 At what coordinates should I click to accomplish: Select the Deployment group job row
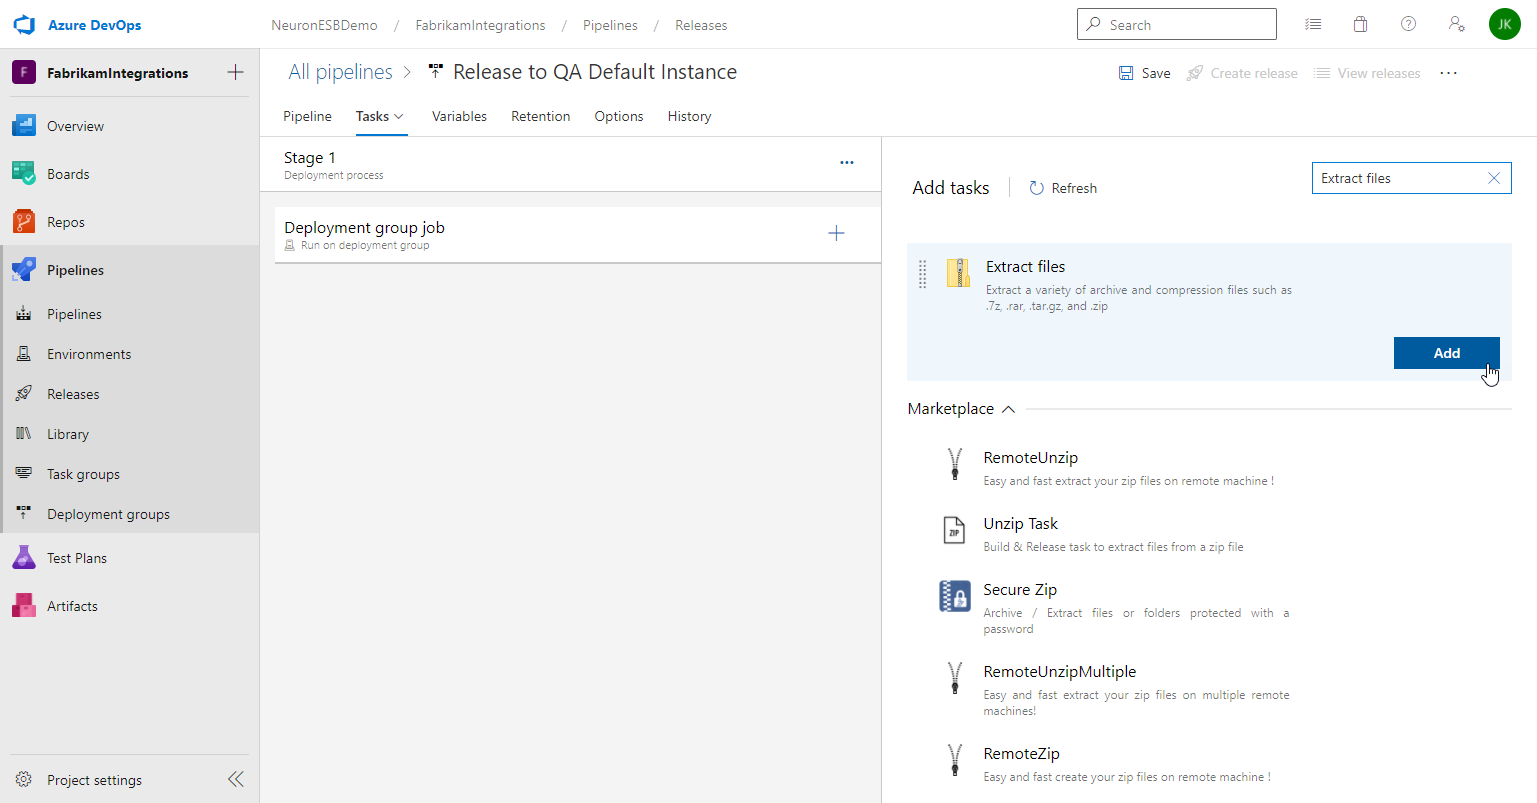(578, 235)
